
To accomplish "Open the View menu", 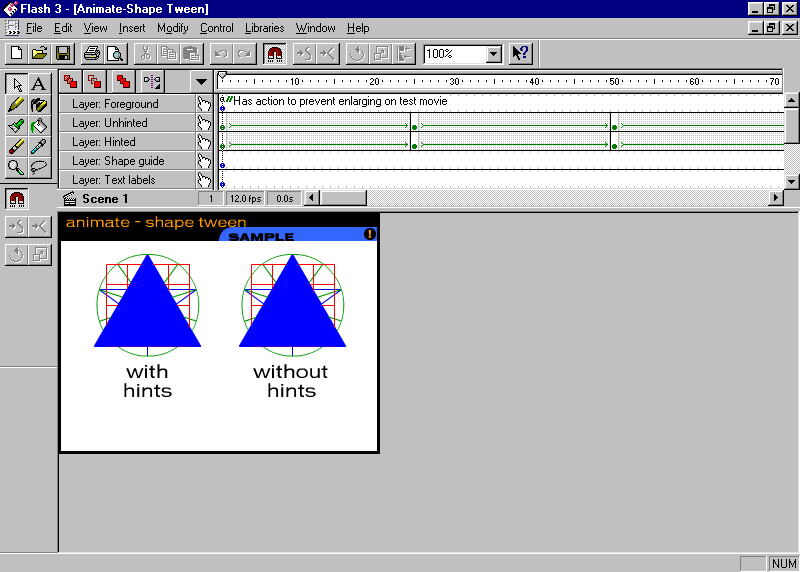I will (95, 28).
